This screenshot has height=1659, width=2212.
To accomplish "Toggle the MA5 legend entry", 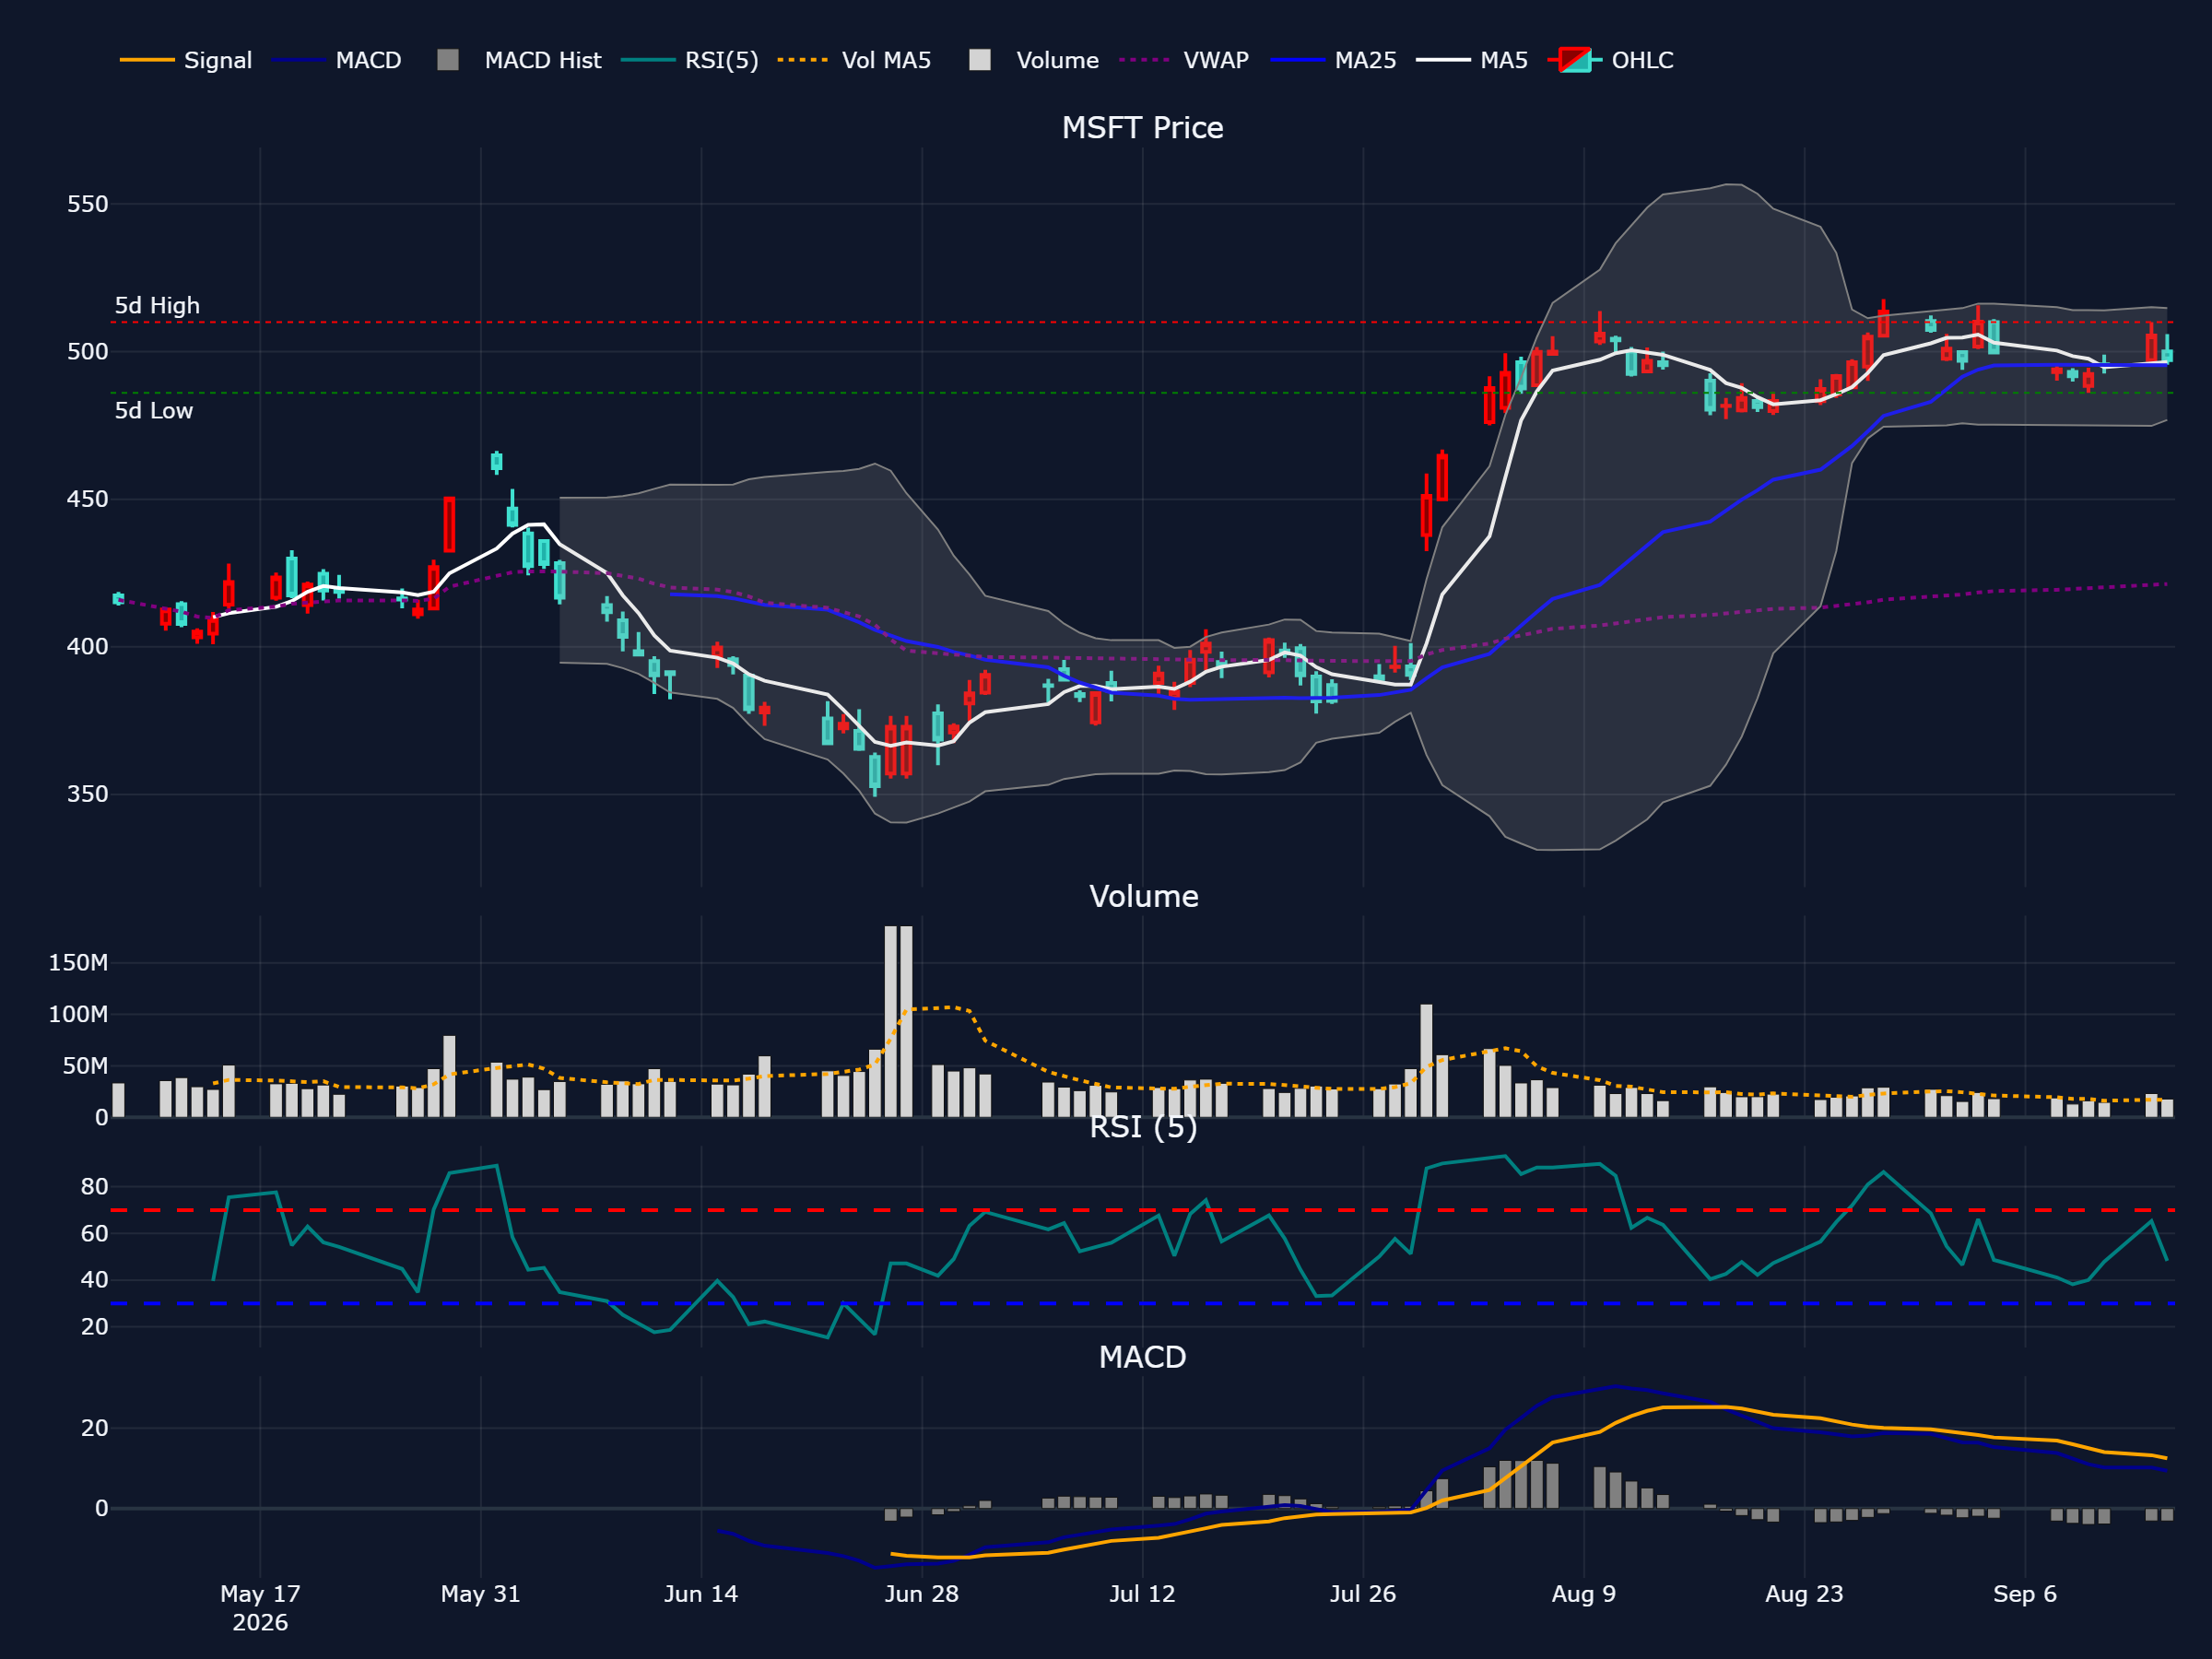I will (x=1472, y=60).
